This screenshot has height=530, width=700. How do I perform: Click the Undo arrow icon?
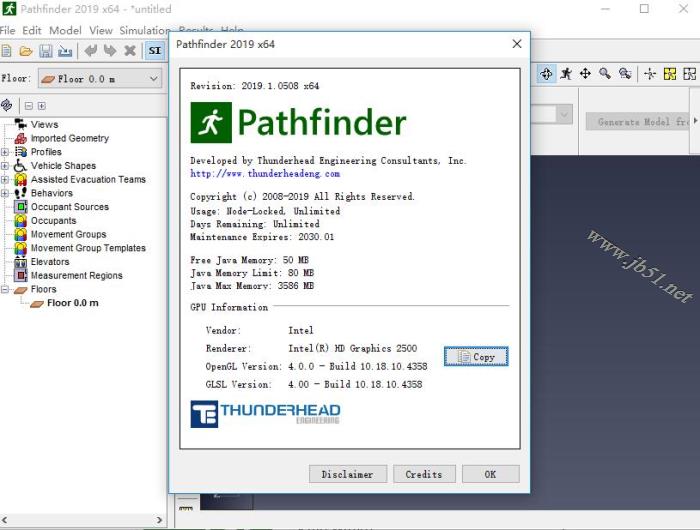(91, 51)
